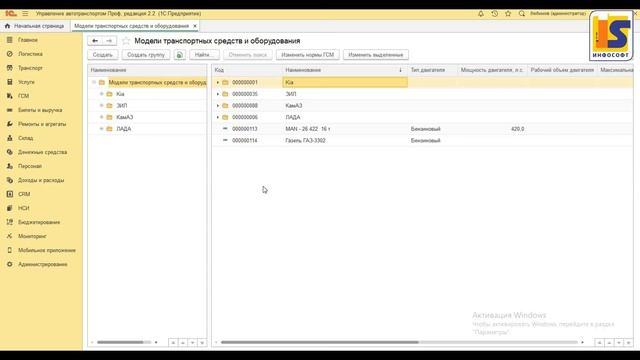Open НСИ section in sidebar
The image size is (640, 360).
23,208
